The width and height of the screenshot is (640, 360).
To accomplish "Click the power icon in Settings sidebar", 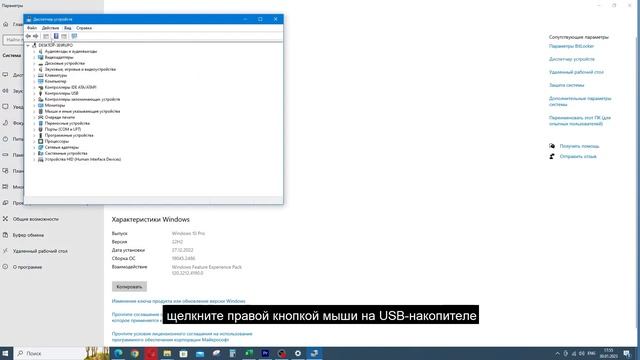I will tap(5, 139).
